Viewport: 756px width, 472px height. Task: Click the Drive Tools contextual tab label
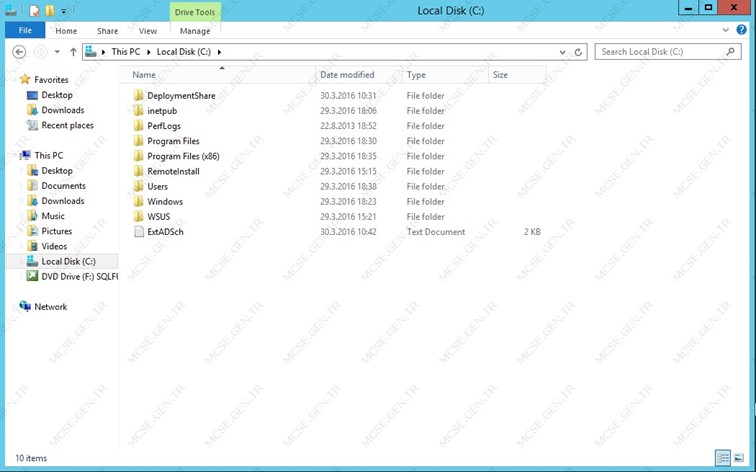tap(195, 12)
